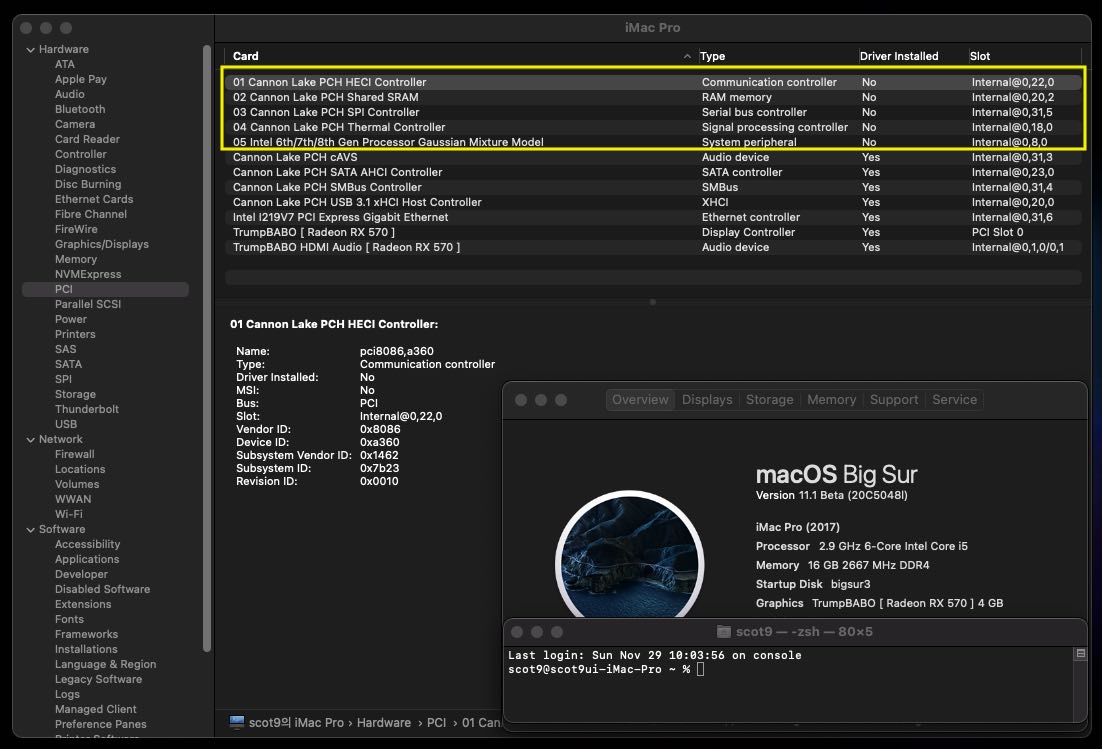Click Version 11.1 Beta text
The width and height of the screenshot is (1102, 749).
click(831, 495)
